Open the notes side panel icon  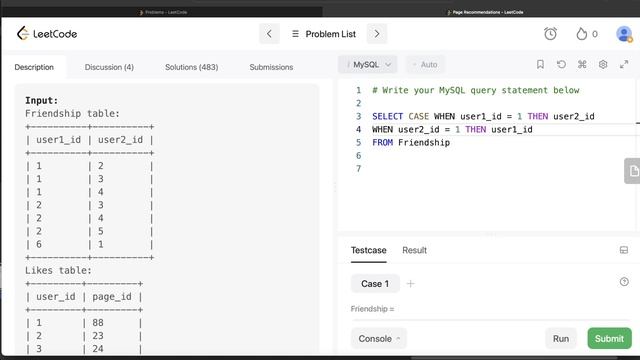tap(633, 171)
